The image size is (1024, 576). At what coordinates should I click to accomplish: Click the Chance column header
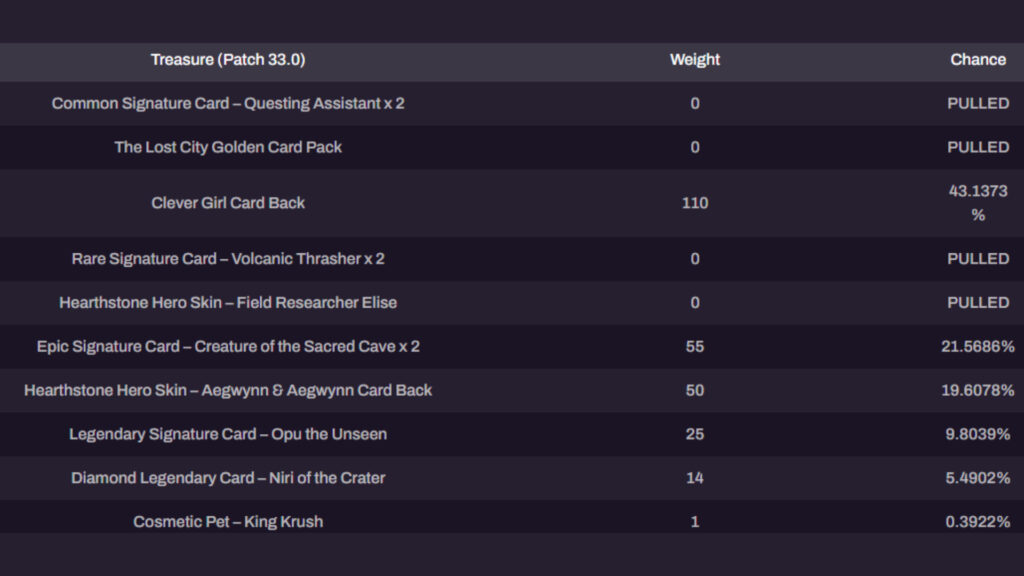pyautogui.click(x=977, y=60)
